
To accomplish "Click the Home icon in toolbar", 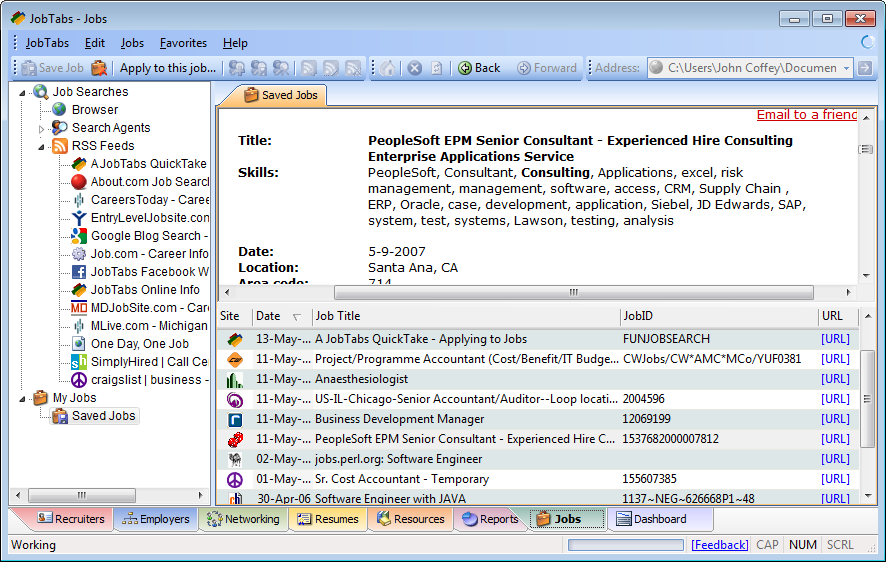I will tap(388, 68).
